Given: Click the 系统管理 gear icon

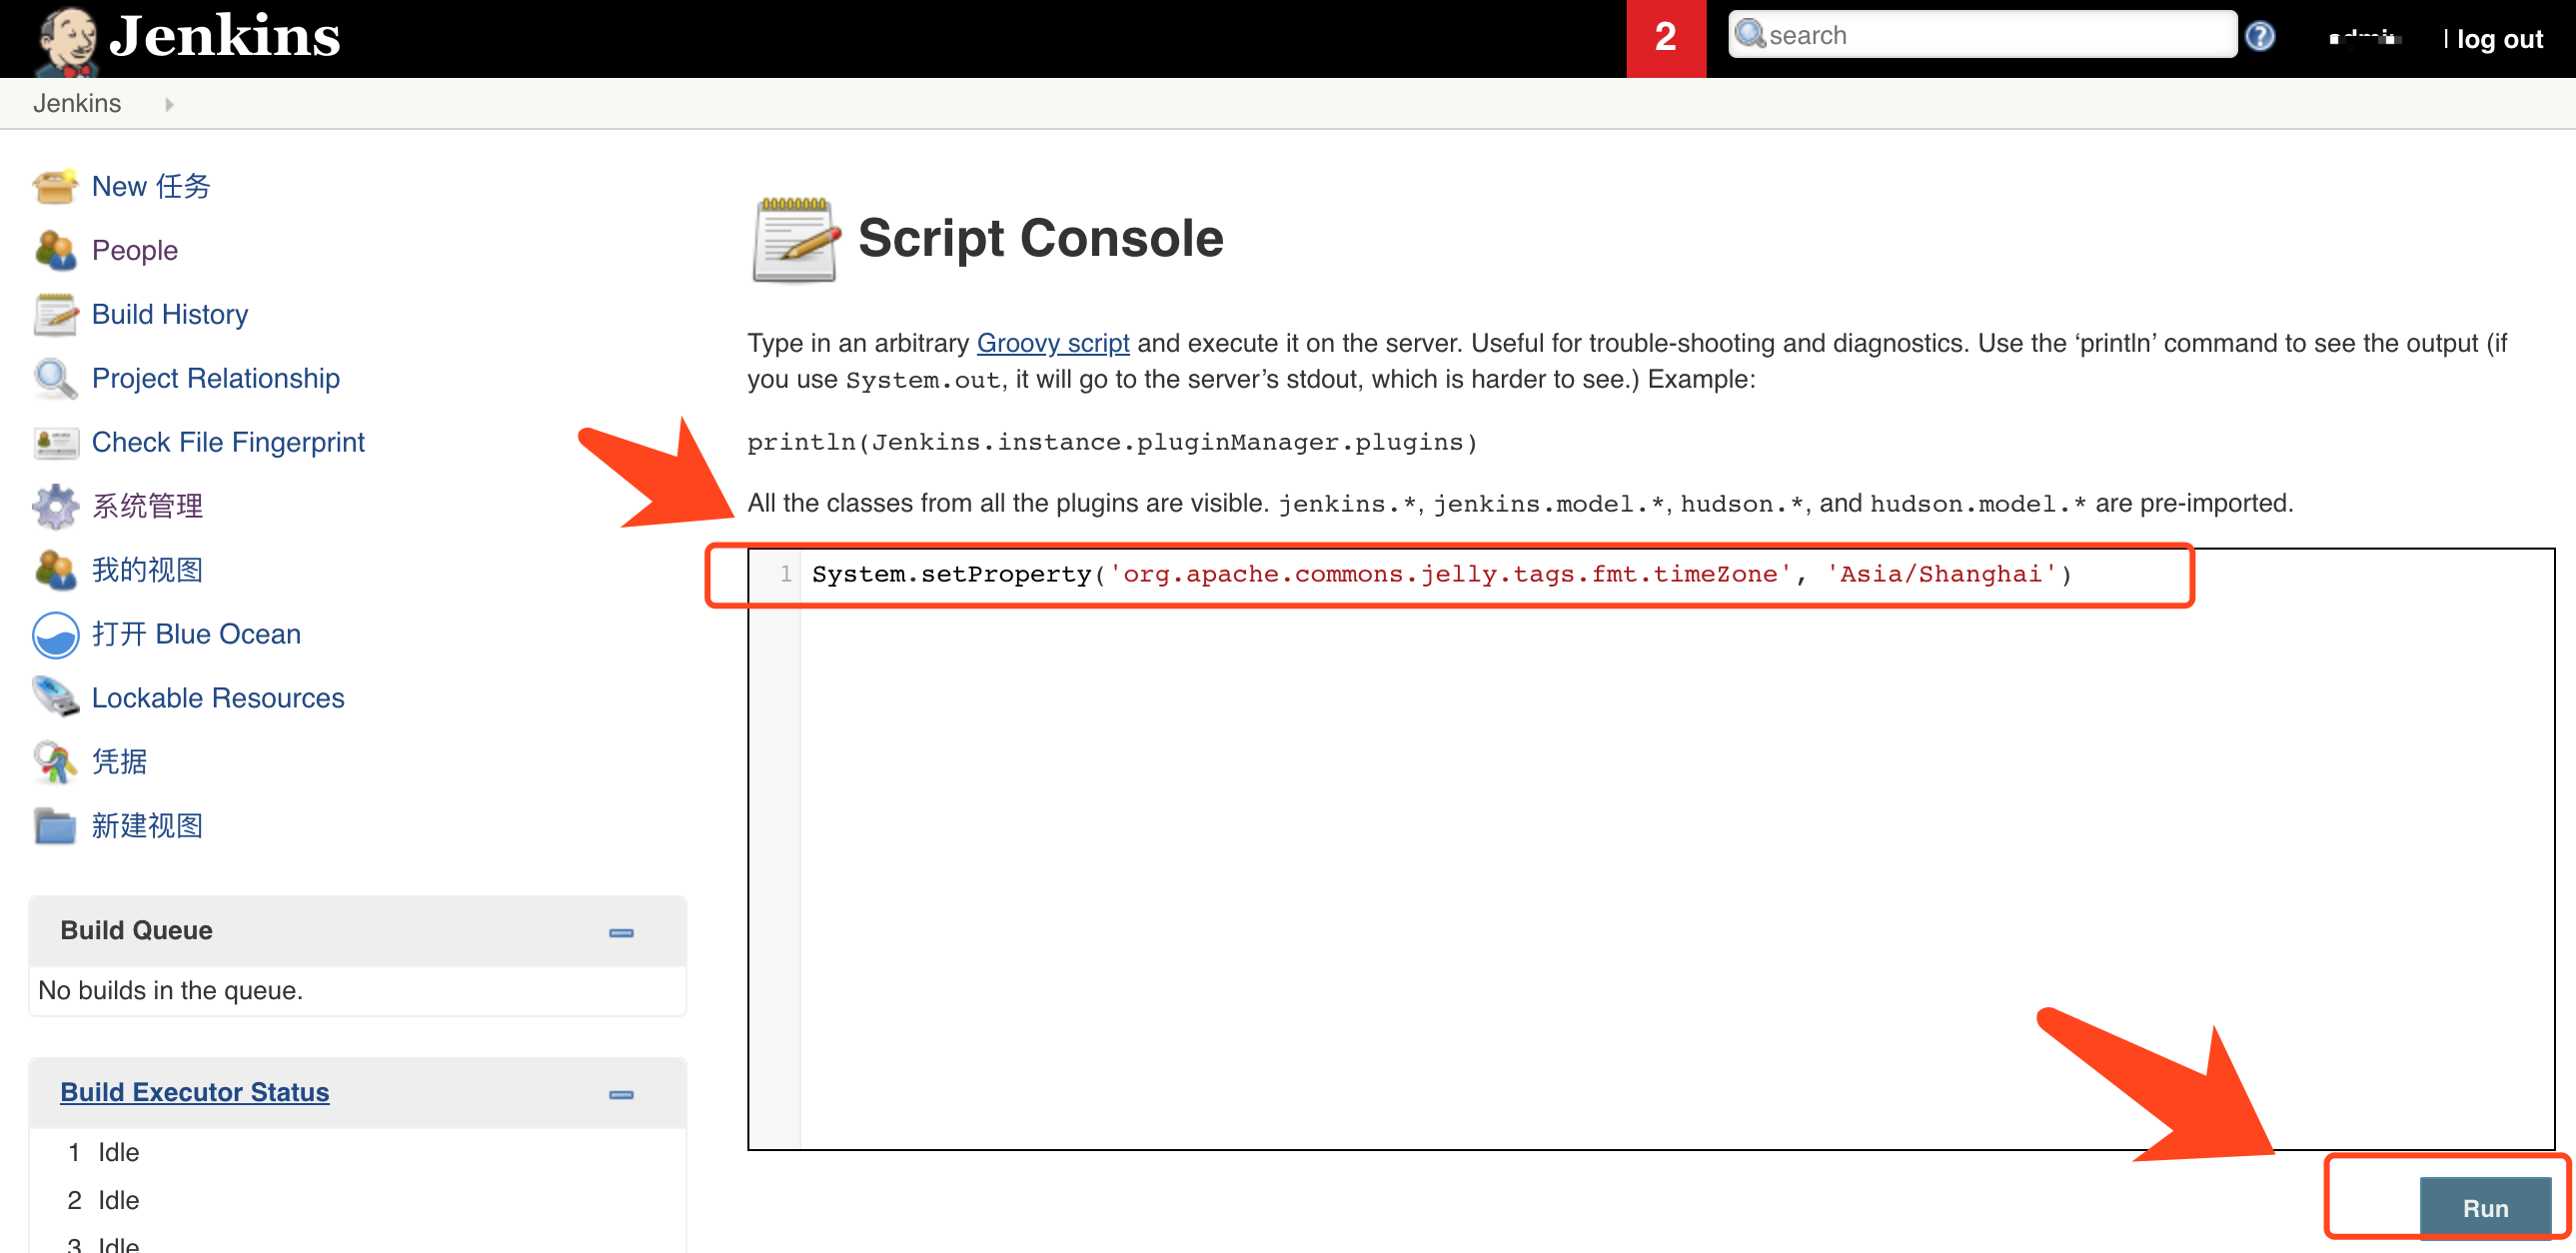Looking at the screenshot, I should tap(55, 506).
